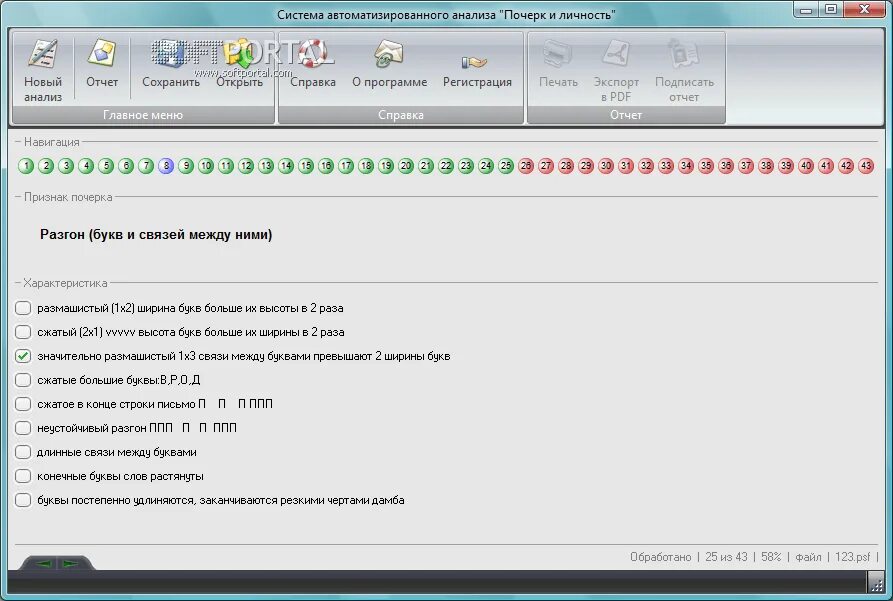Click the Главное меню group label

[143, 115]
